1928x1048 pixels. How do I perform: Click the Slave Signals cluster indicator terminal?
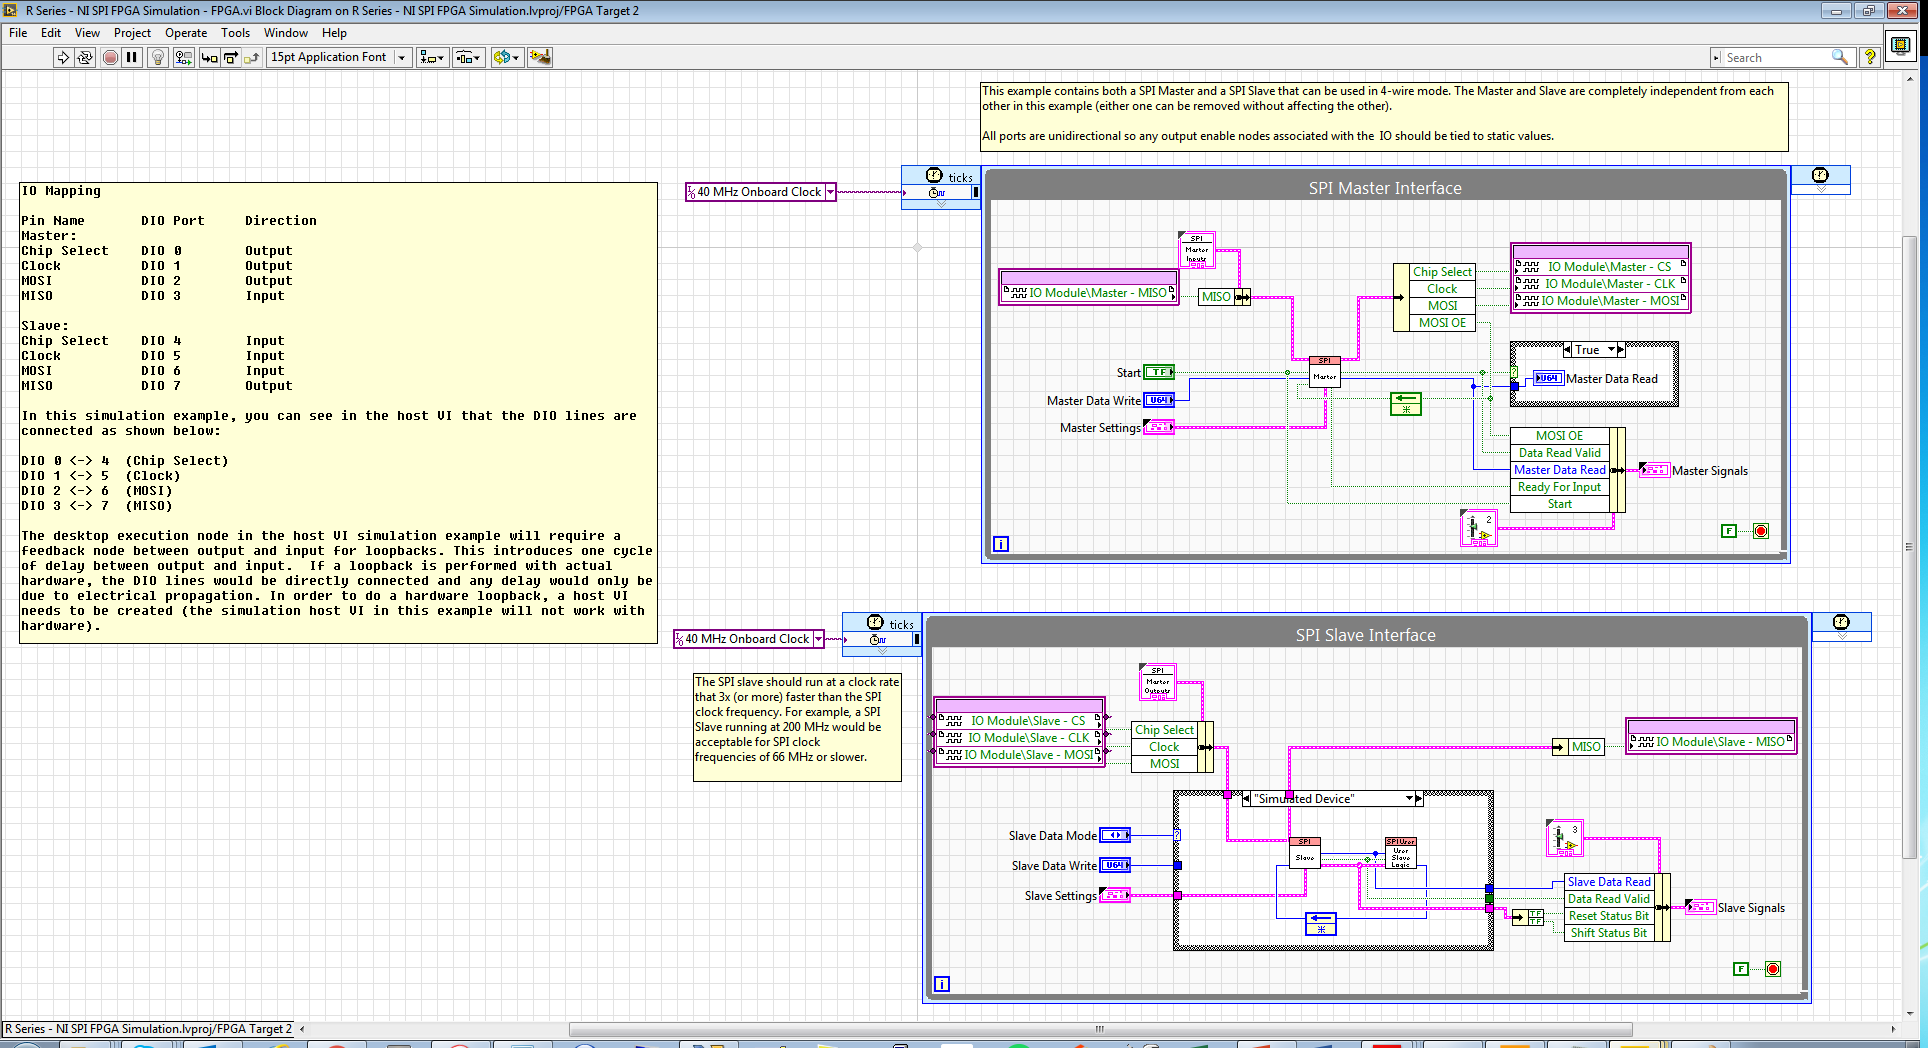tap(1701, 907)
